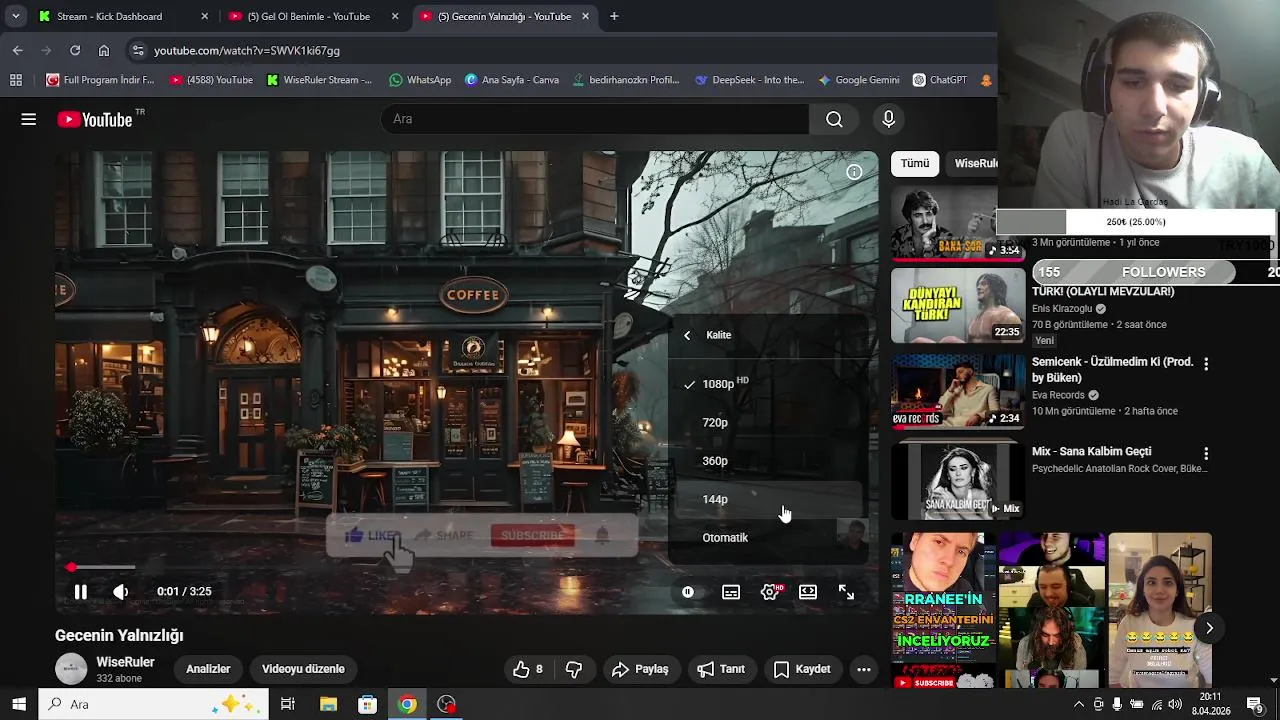Show hidden system tray icons
The height and width of the screenshot is (720, 1280).
(1078, 704)
